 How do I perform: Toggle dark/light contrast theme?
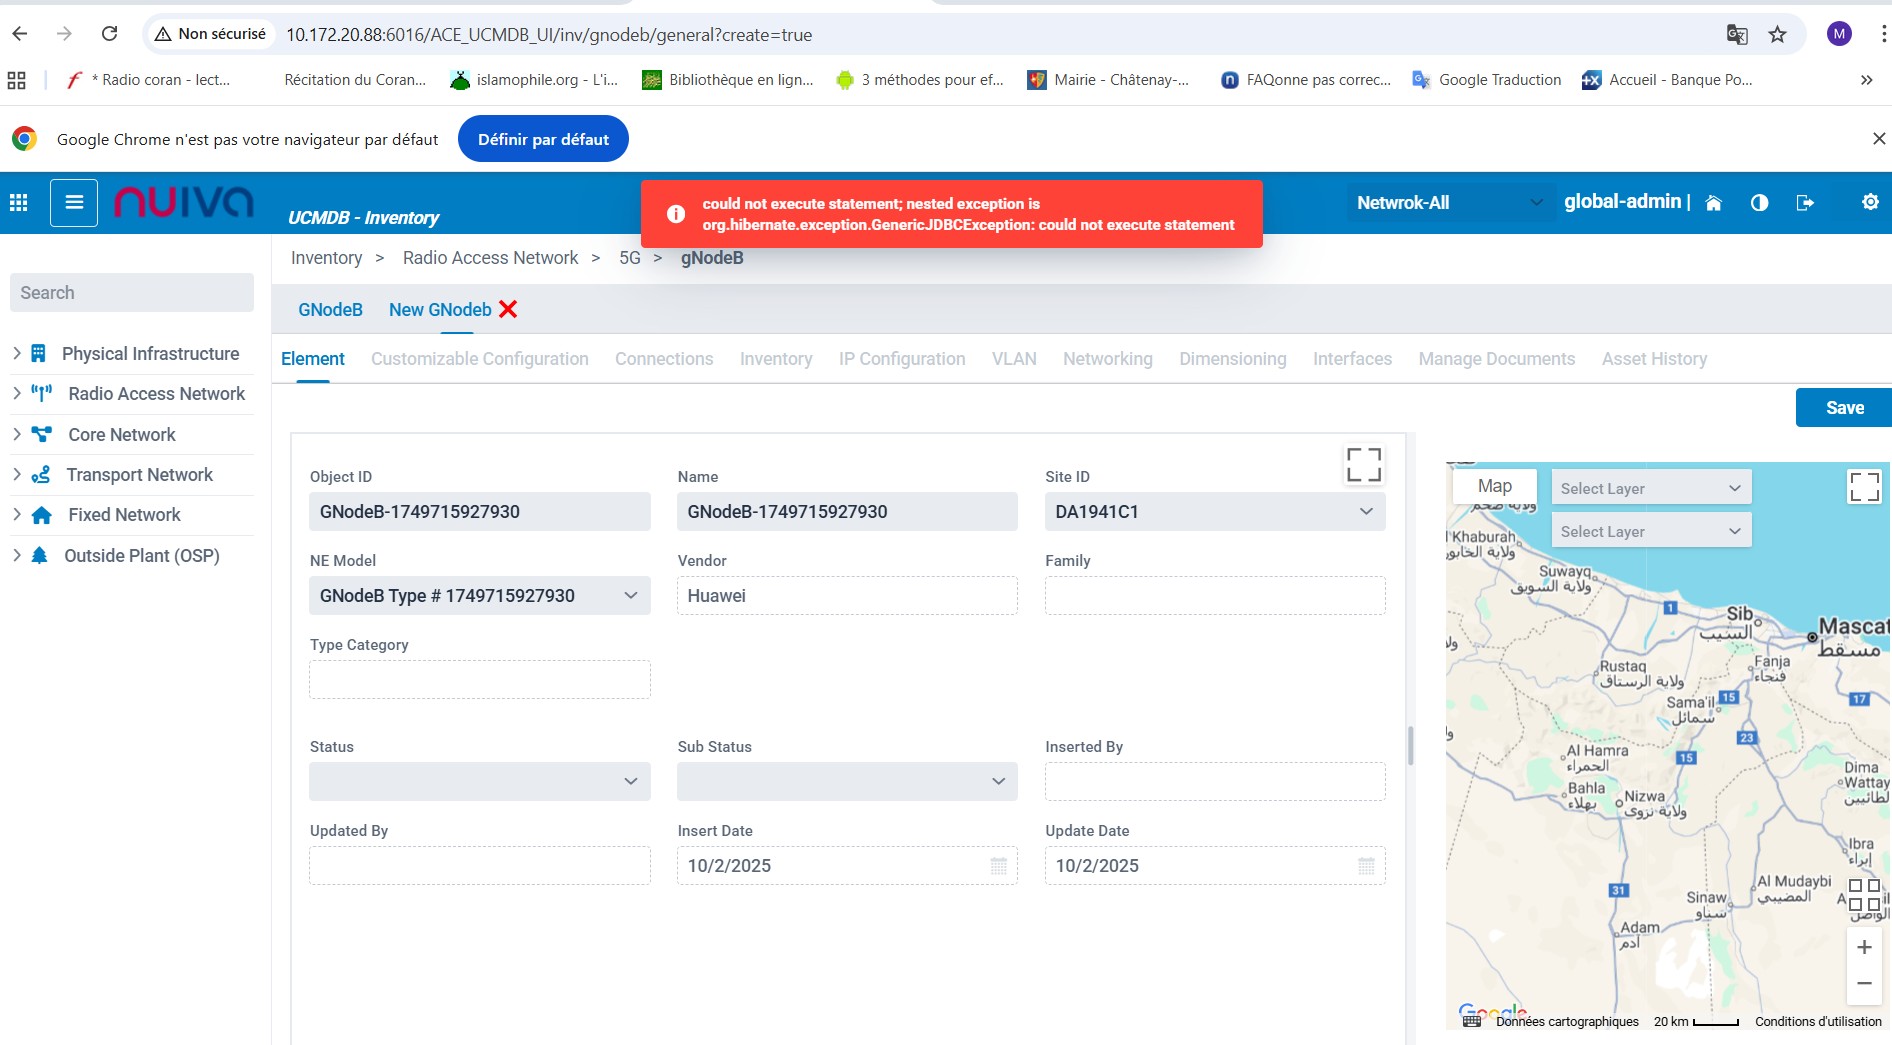1759,203
